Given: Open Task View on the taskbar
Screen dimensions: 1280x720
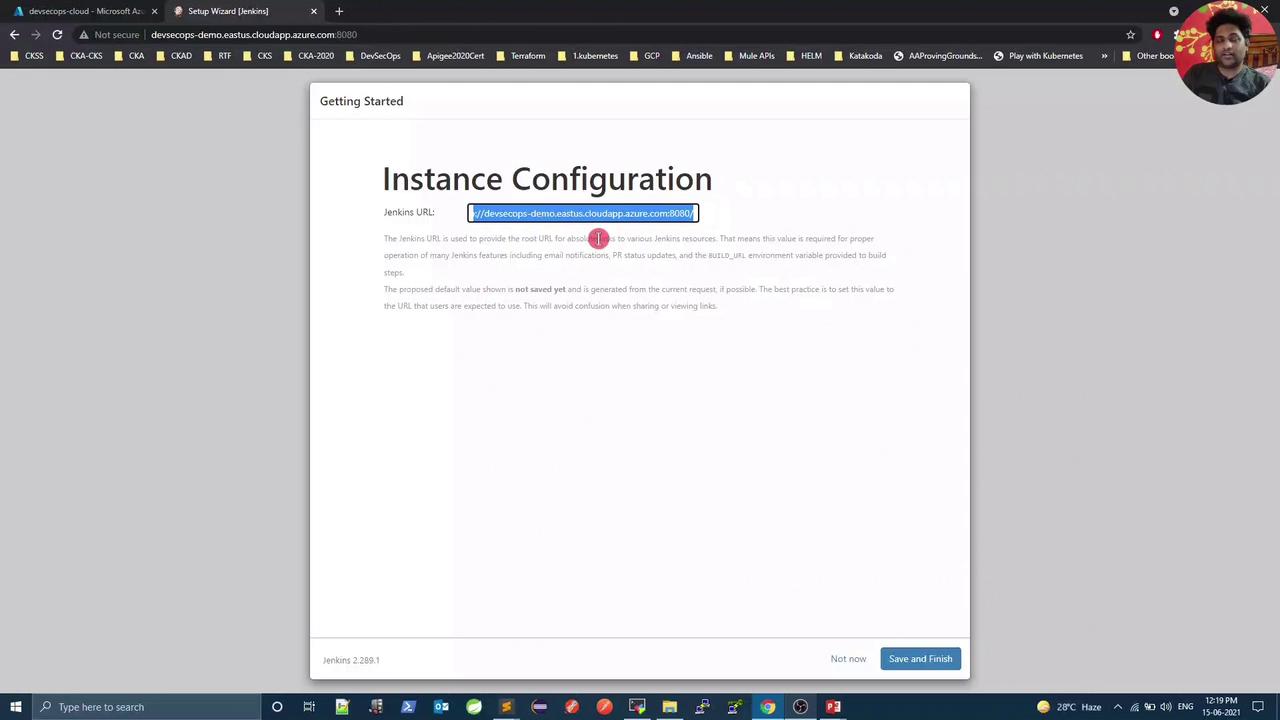Looking at the screenshot, I should click(309, 707).
